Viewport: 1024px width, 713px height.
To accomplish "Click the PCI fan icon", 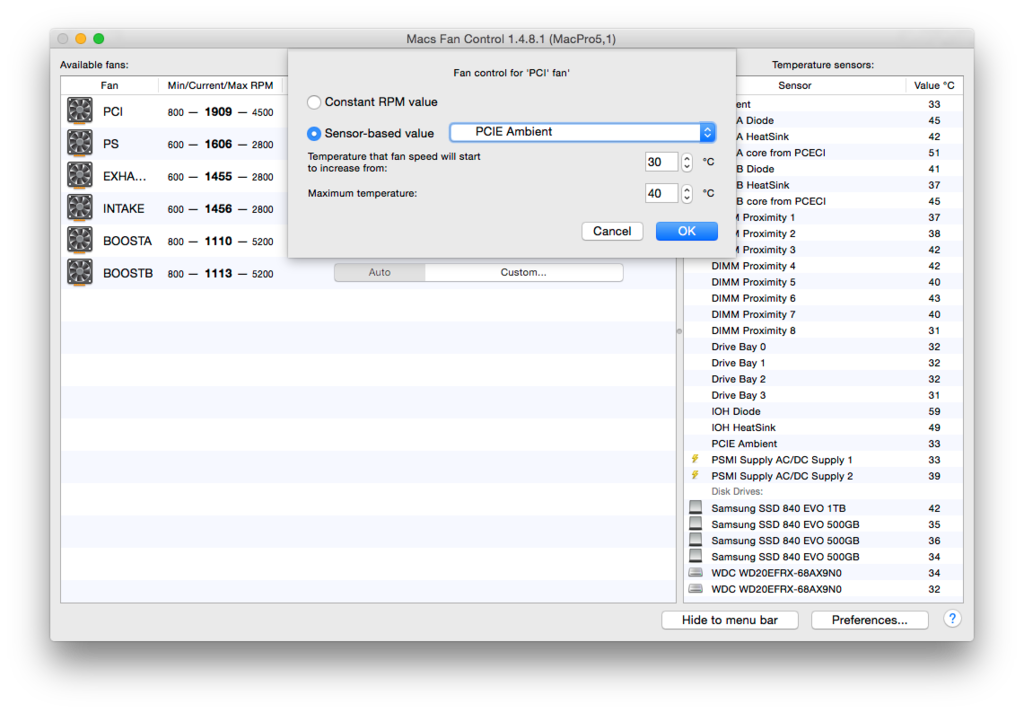I will 80,110.
